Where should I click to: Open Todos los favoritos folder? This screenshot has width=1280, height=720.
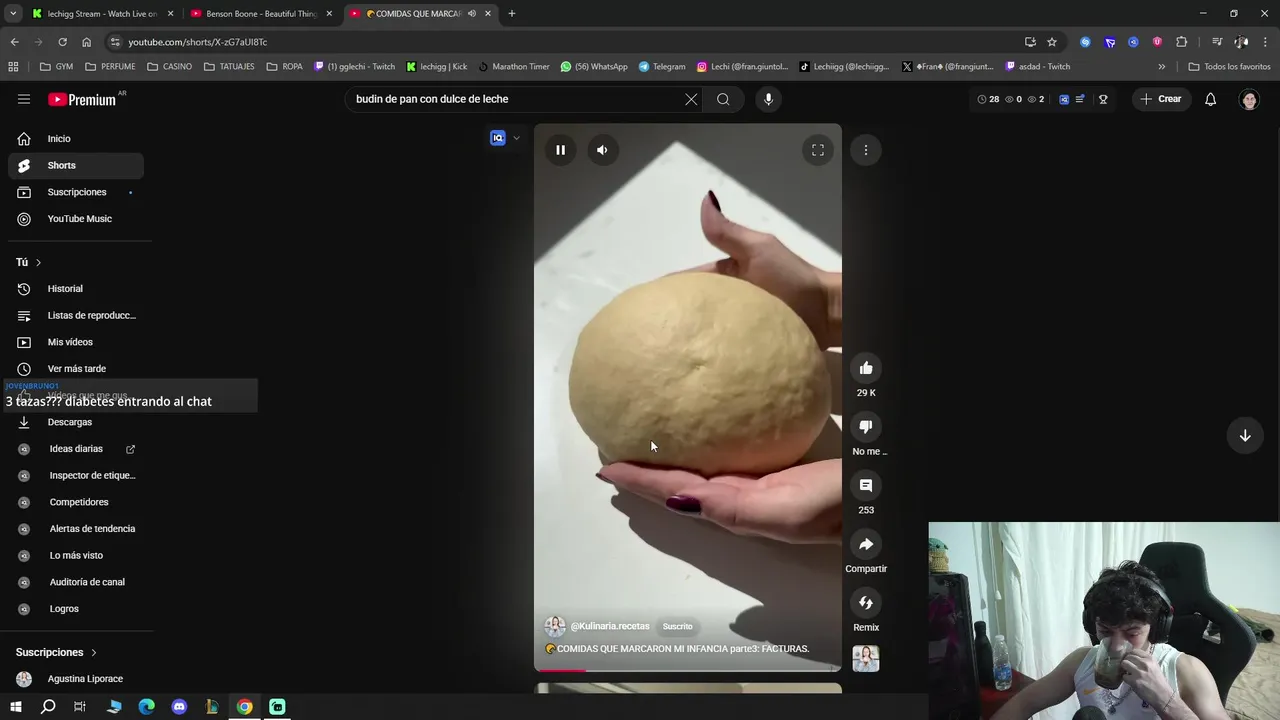tap(1229, 67)
